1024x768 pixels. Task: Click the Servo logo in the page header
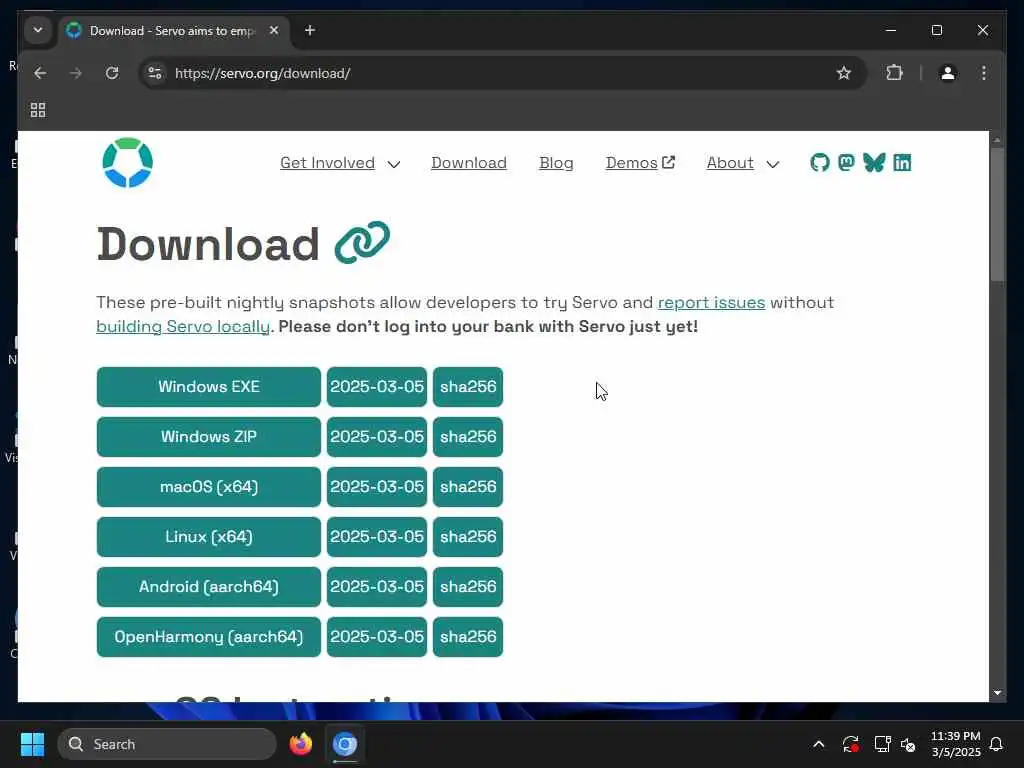tap(128, 163)
